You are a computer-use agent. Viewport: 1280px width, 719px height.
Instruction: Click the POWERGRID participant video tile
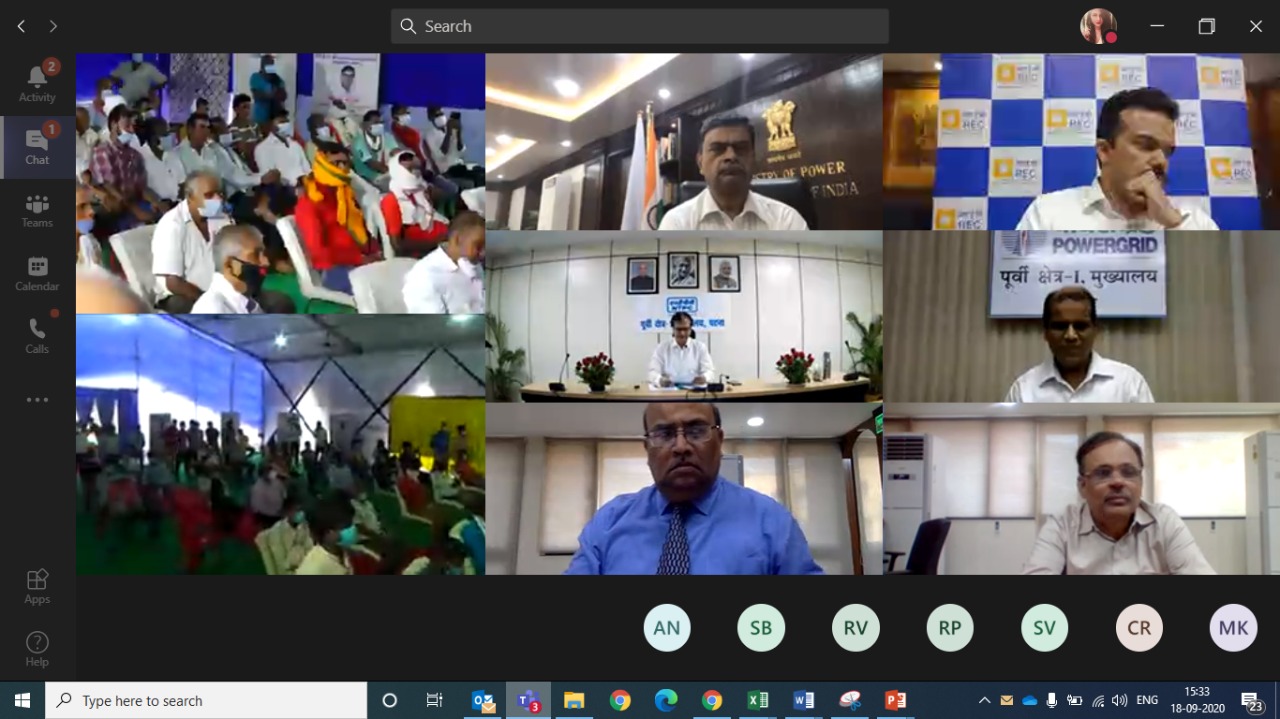point(1081,316)
